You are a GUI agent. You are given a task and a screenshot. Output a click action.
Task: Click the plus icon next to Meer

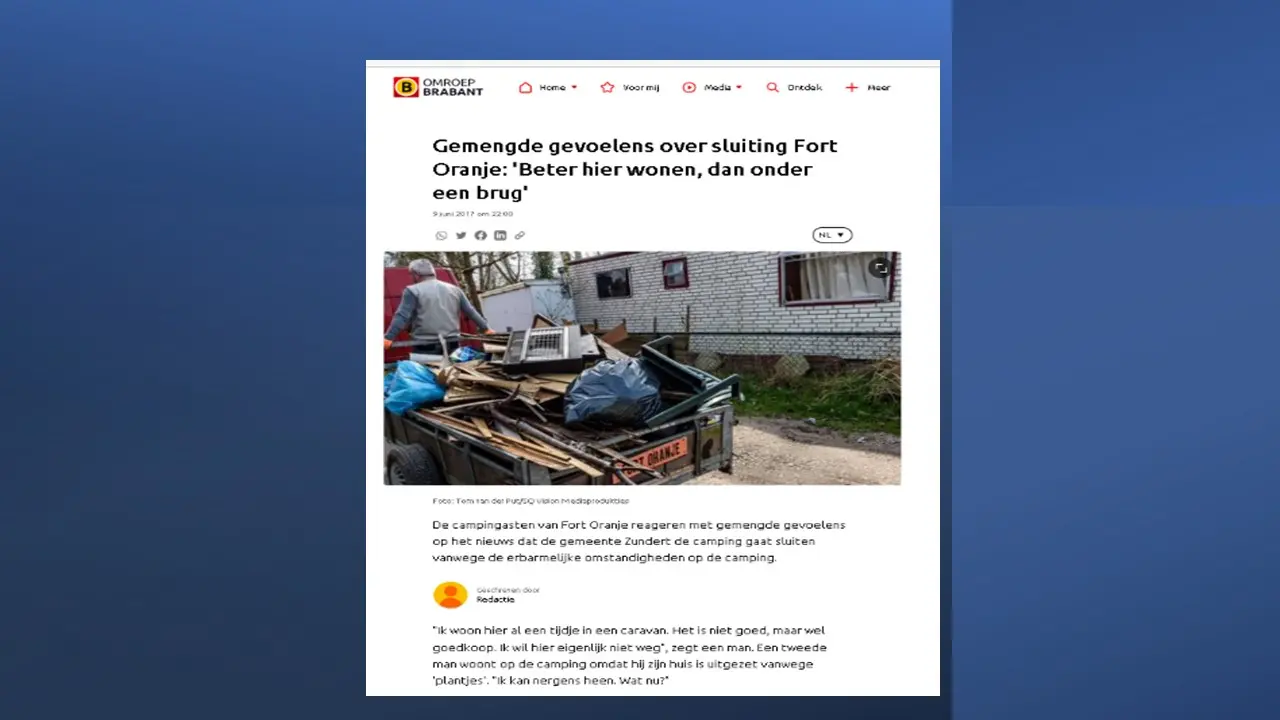(x=852, y=87)
